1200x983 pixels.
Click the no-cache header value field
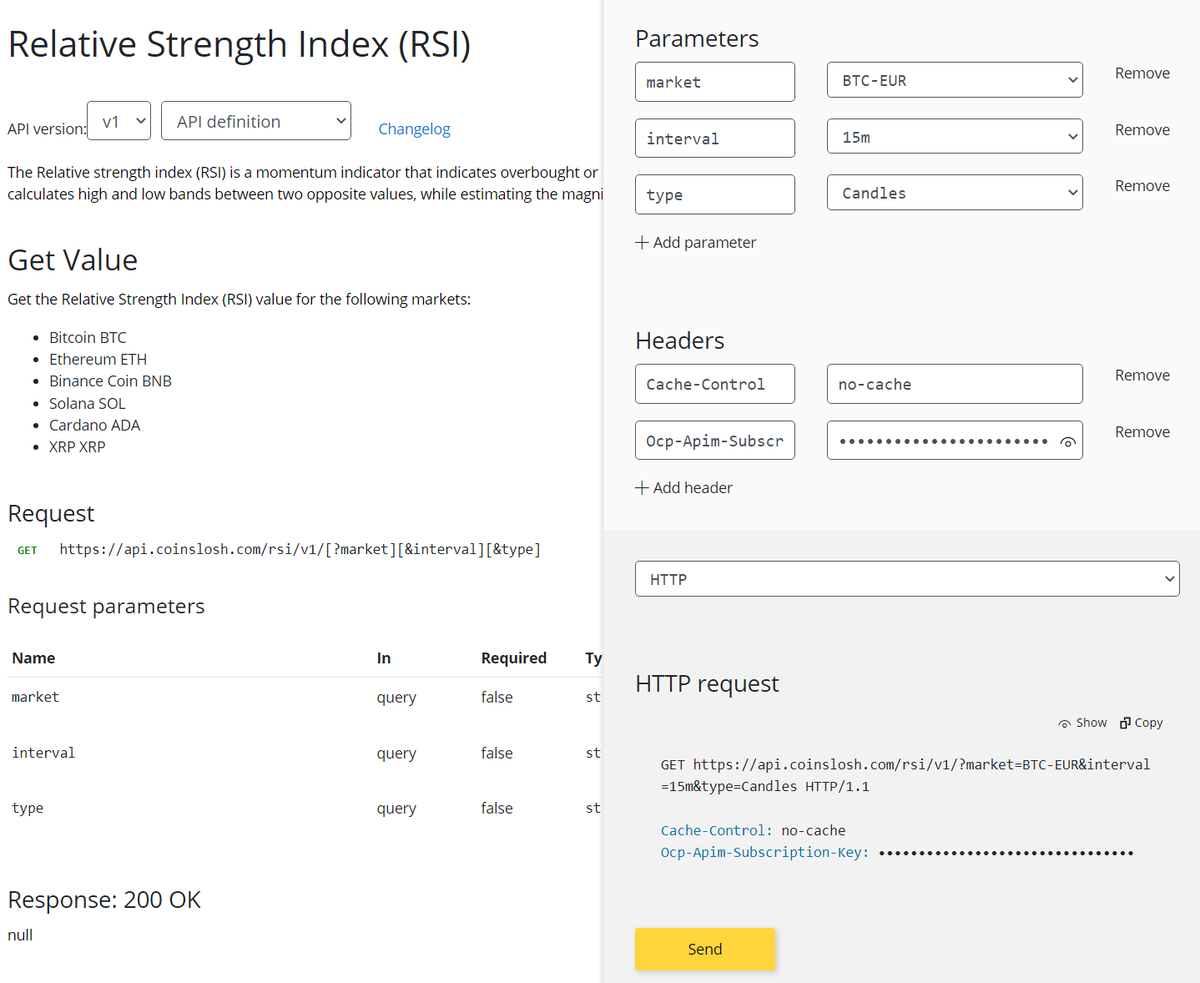[x=955, y=384]
